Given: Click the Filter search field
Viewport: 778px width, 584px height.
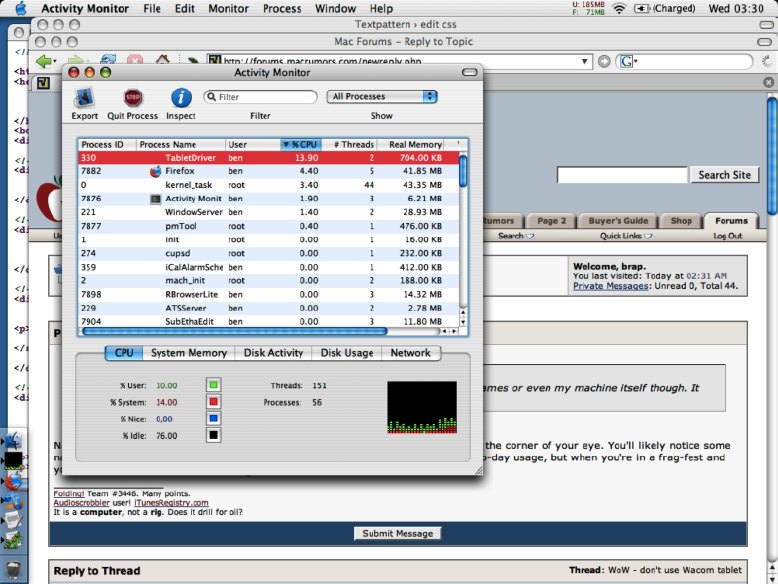Looking at the screenshot, I should tap(260, 97).
